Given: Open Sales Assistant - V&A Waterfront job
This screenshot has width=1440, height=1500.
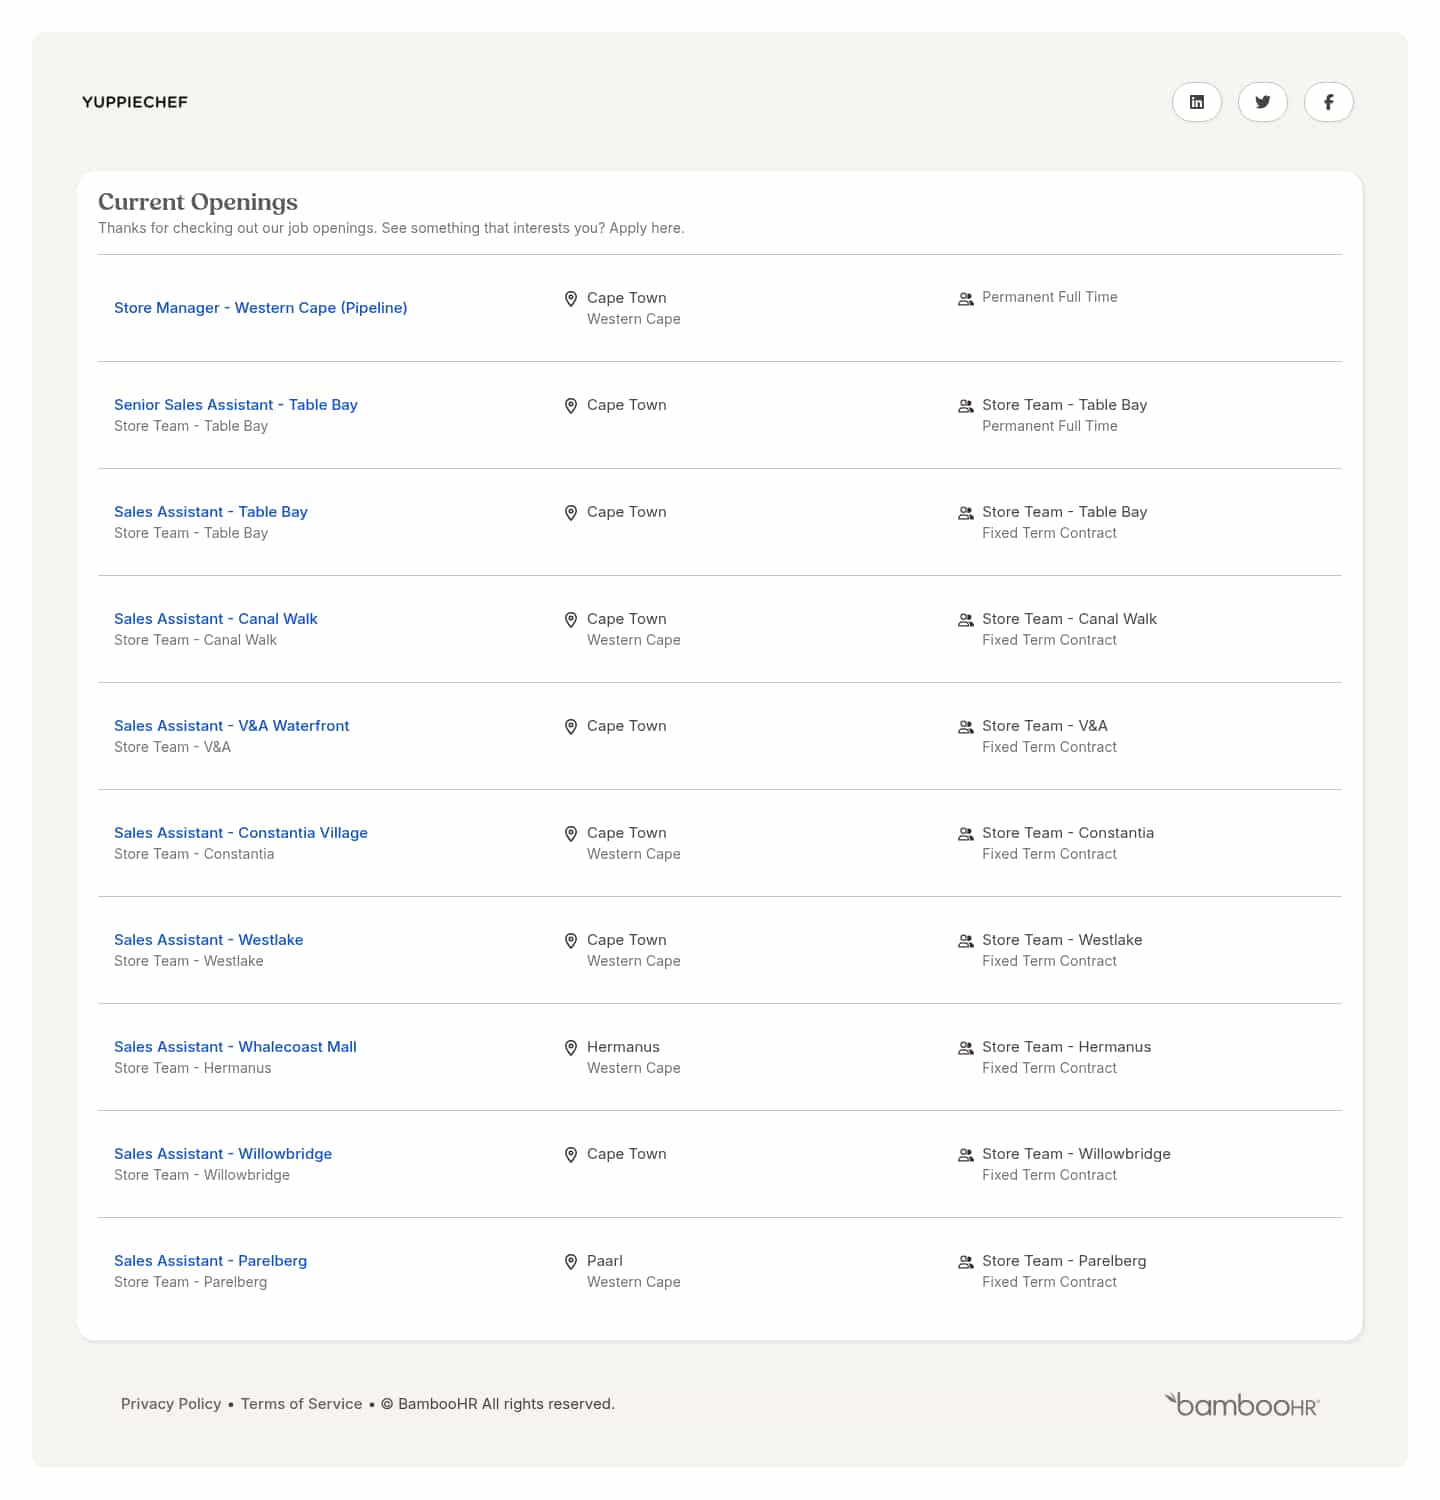Looking at the screenshot, I should tap(232, 726).
